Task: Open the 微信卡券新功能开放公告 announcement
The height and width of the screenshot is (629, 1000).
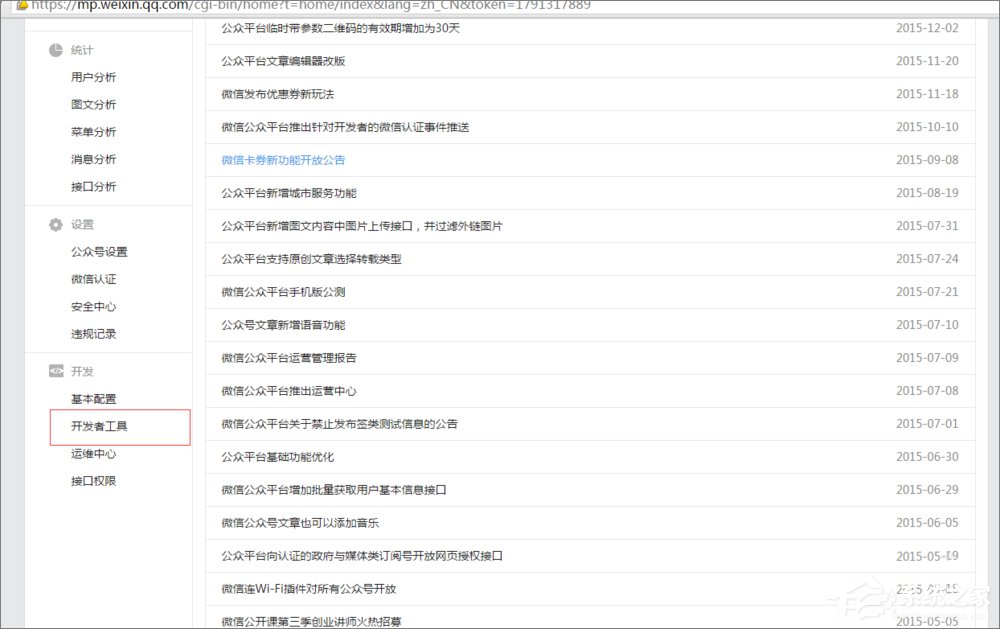Action: coord(281,159)
